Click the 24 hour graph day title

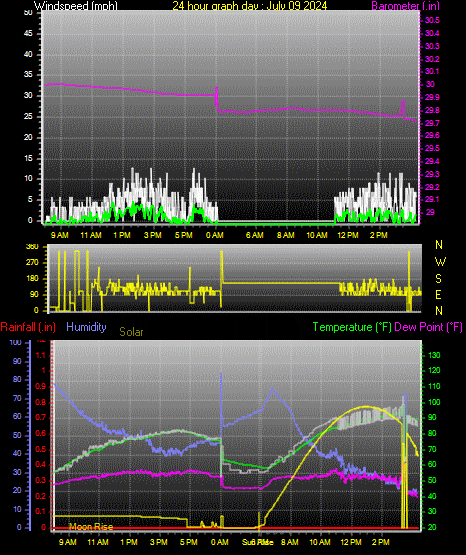[249, 5]
